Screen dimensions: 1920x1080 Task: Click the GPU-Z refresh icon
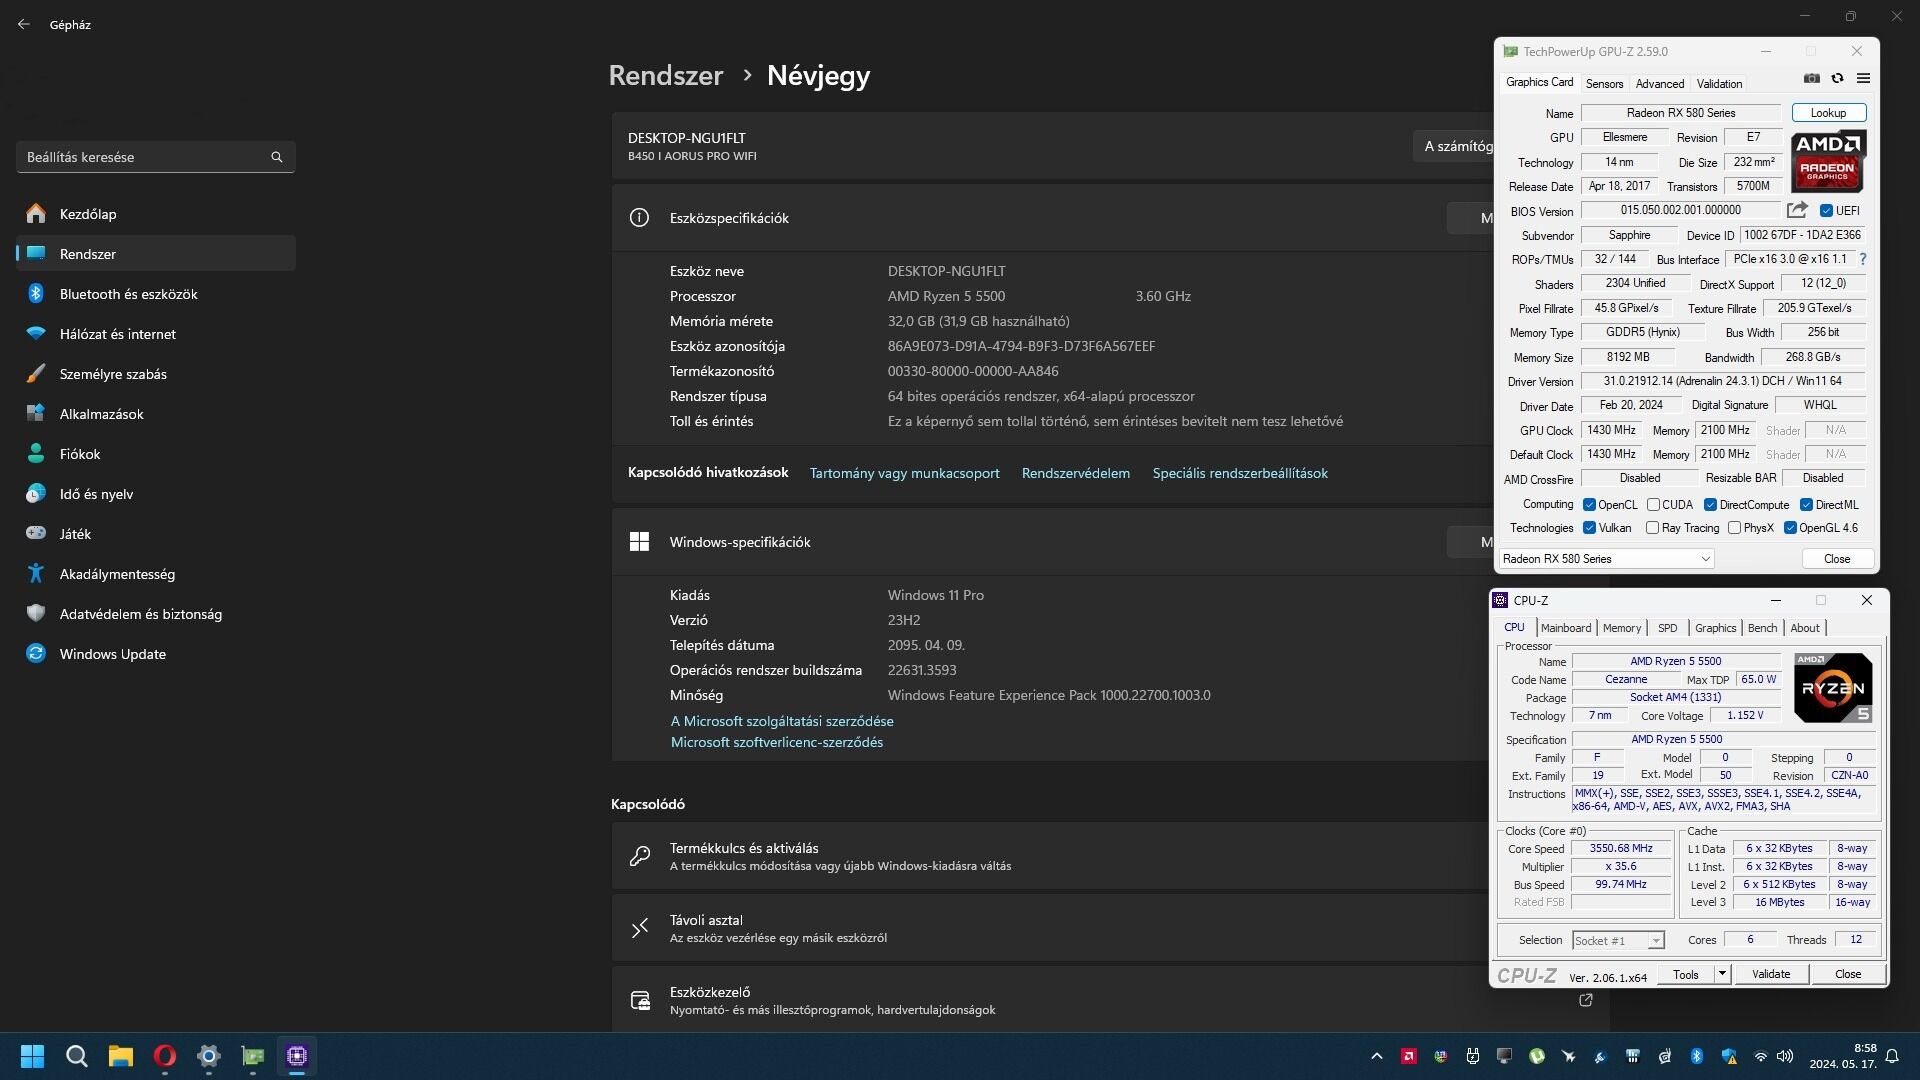[1837, 79]
